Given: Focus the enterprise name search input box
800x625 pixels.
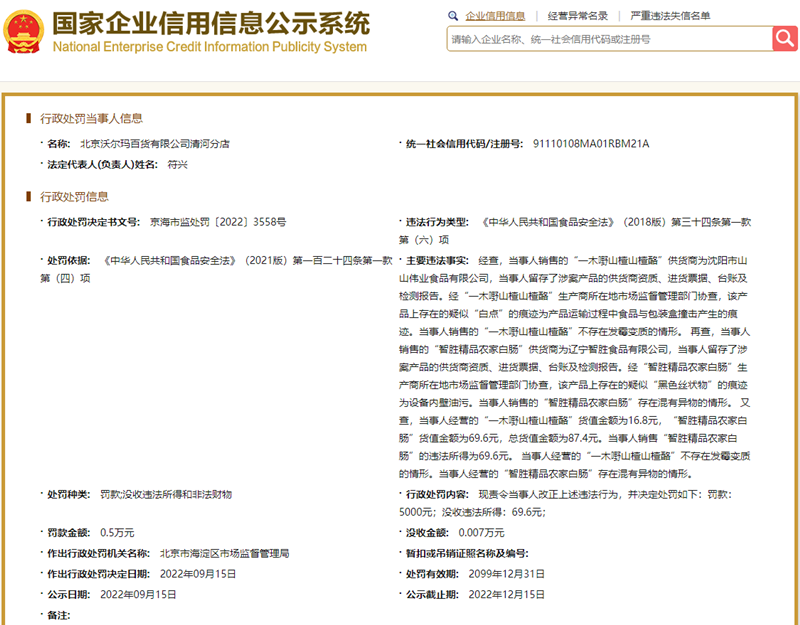Looking at the screenshot, I should (610, 39).
